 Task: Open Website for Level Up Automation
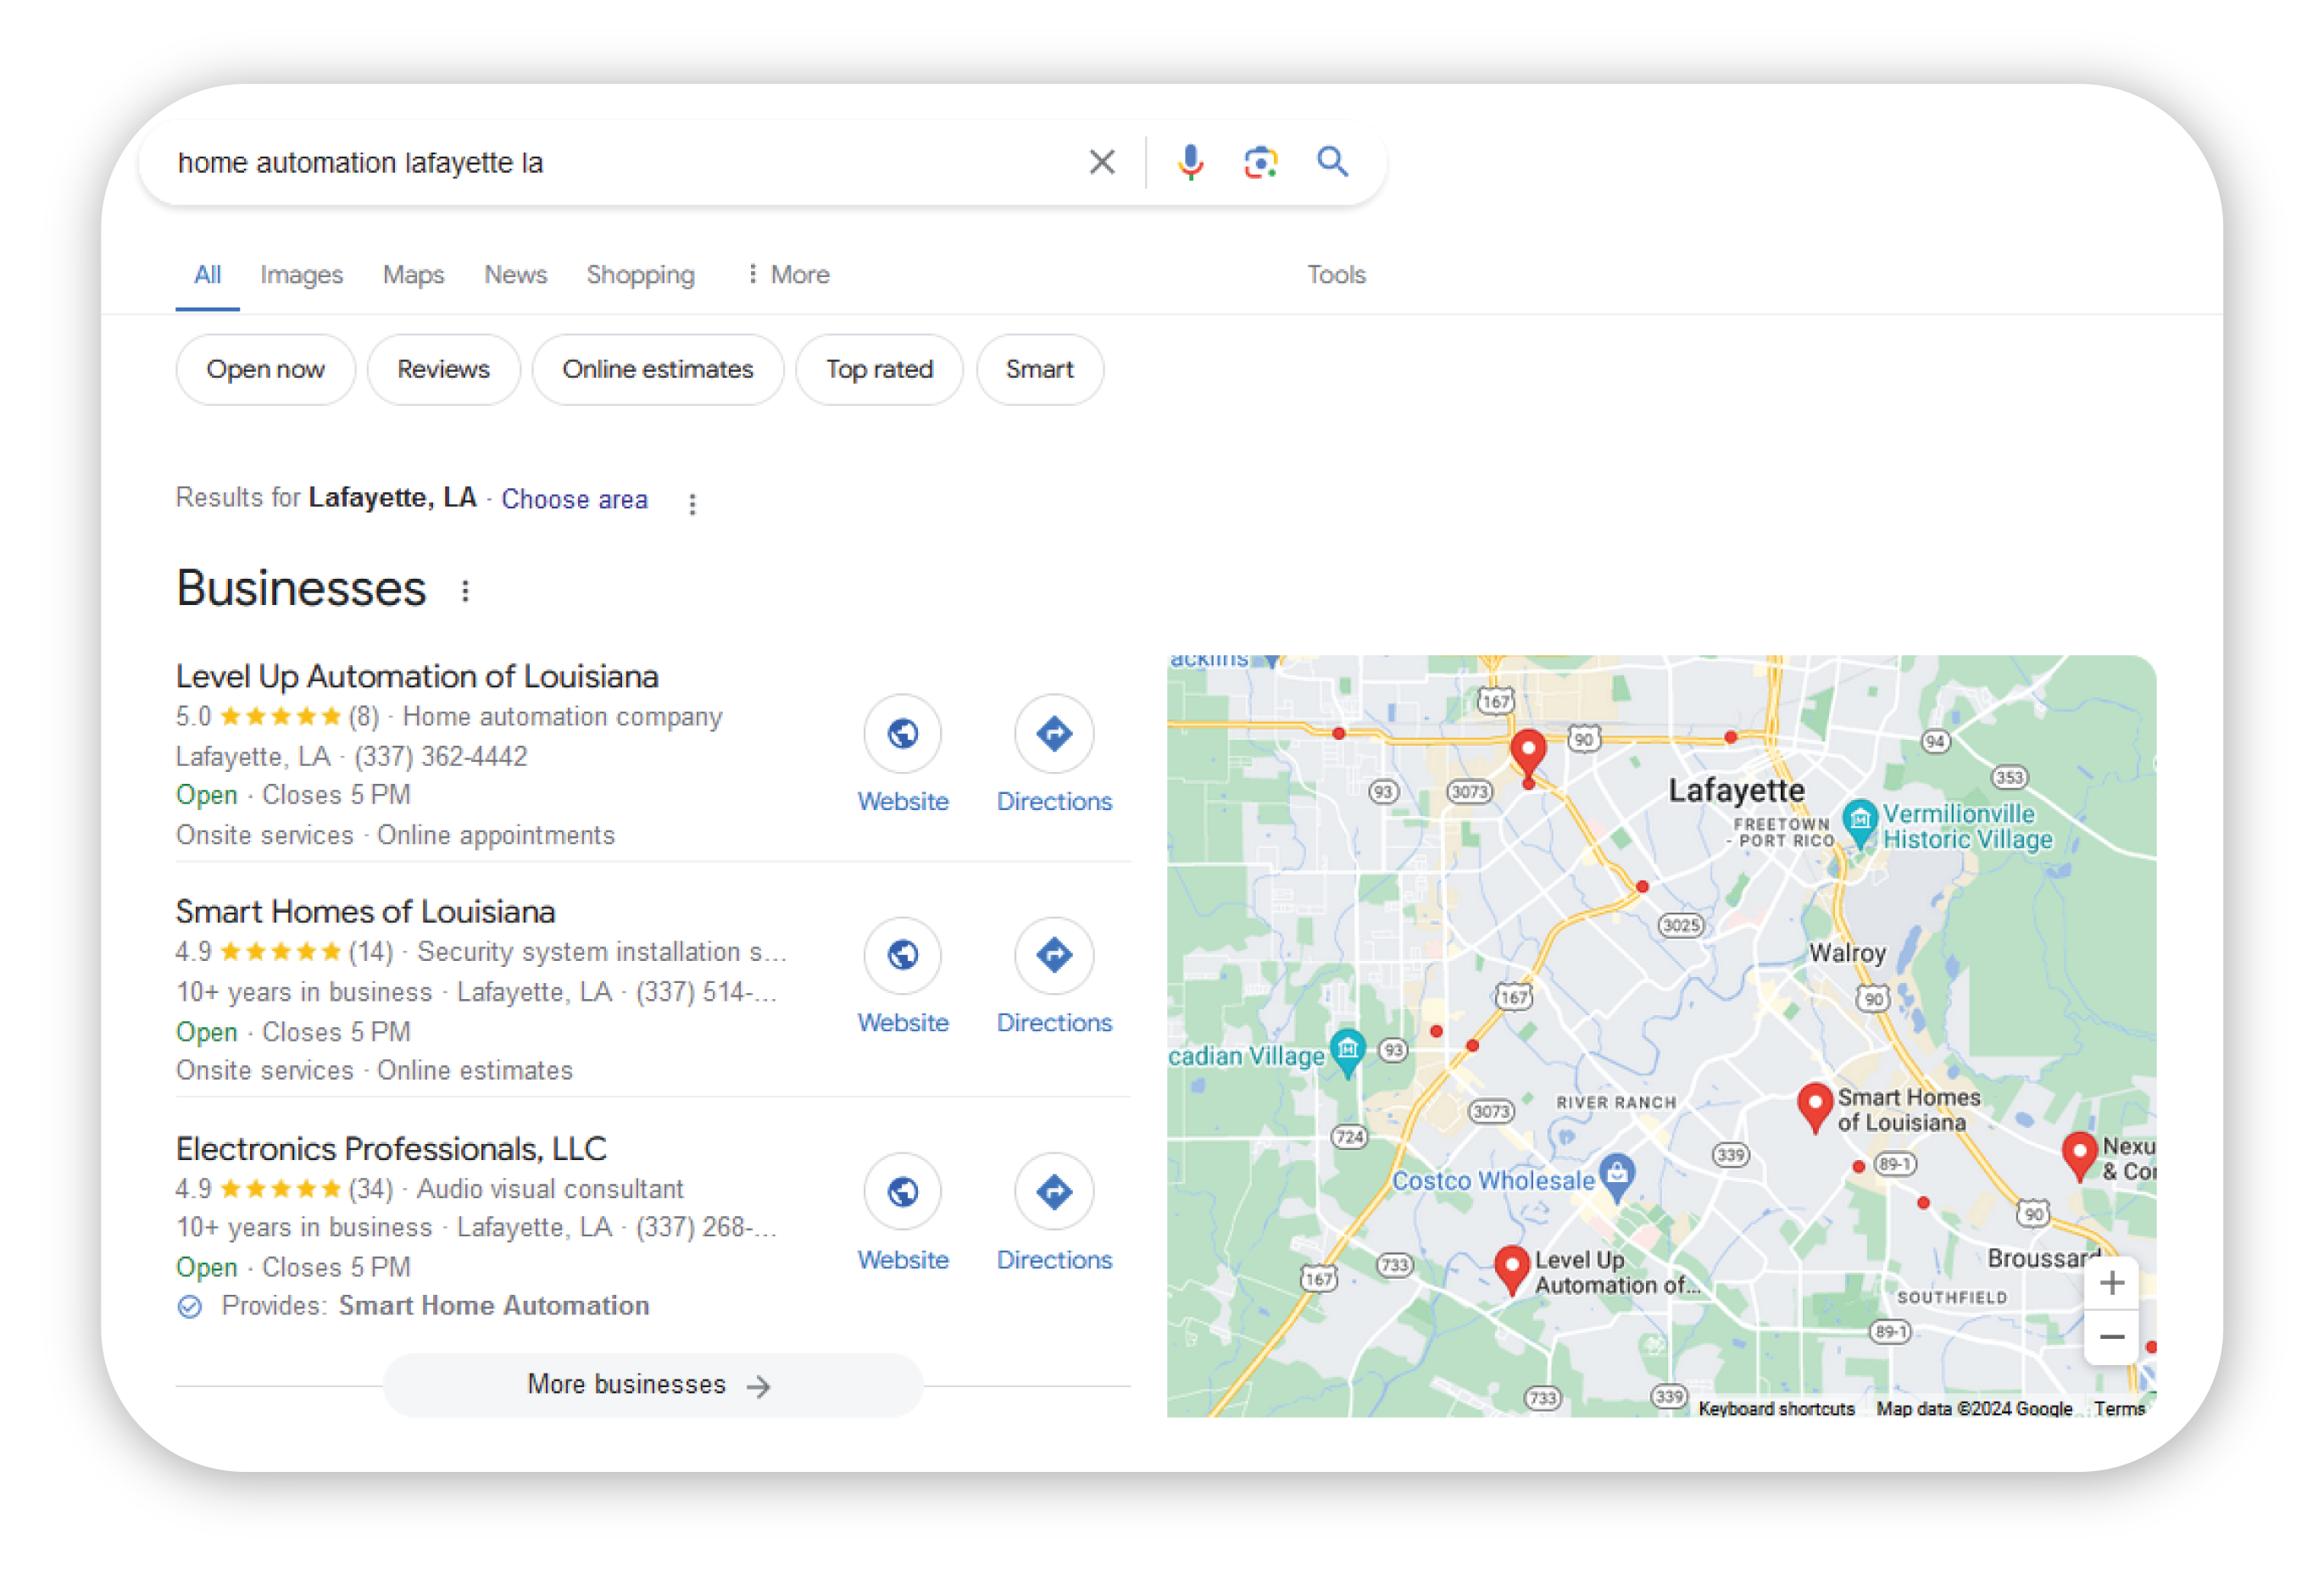902,733
